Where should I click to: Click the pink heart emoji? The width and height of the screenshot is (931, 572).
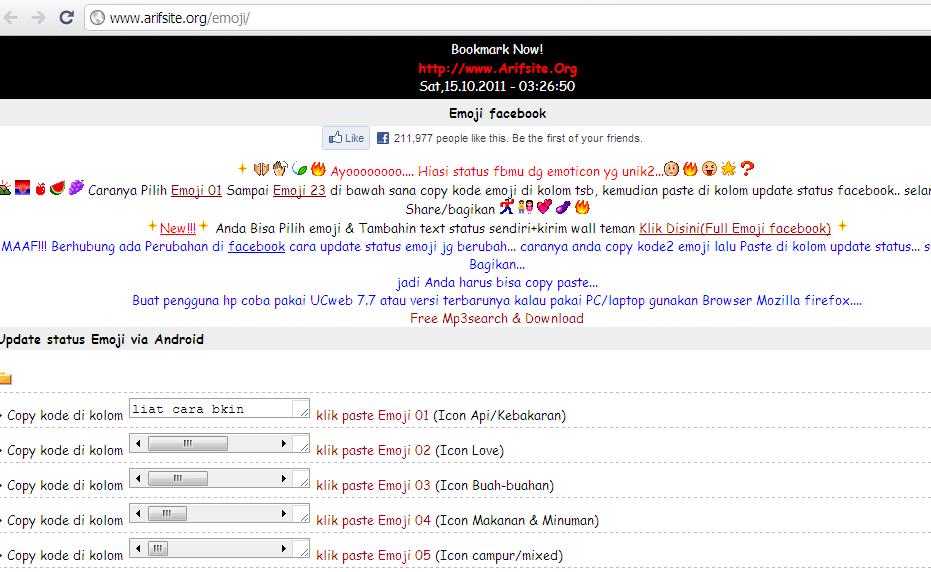[x=544, y=207]
